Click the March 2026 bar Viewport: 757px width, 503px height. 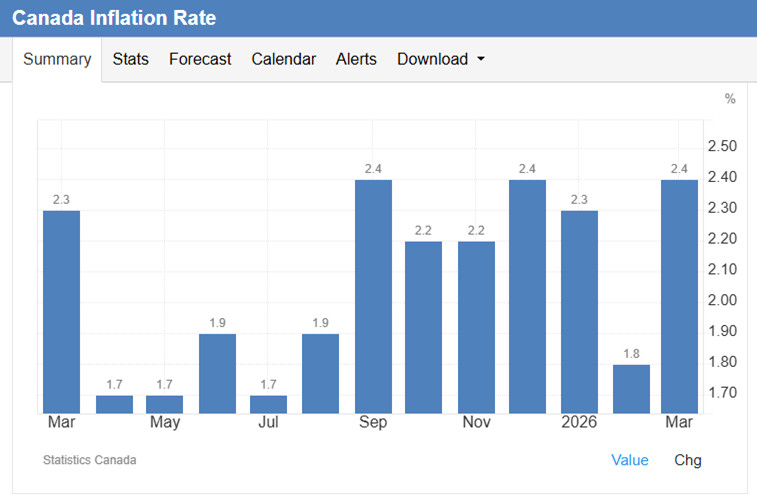[x=679, y=296]
